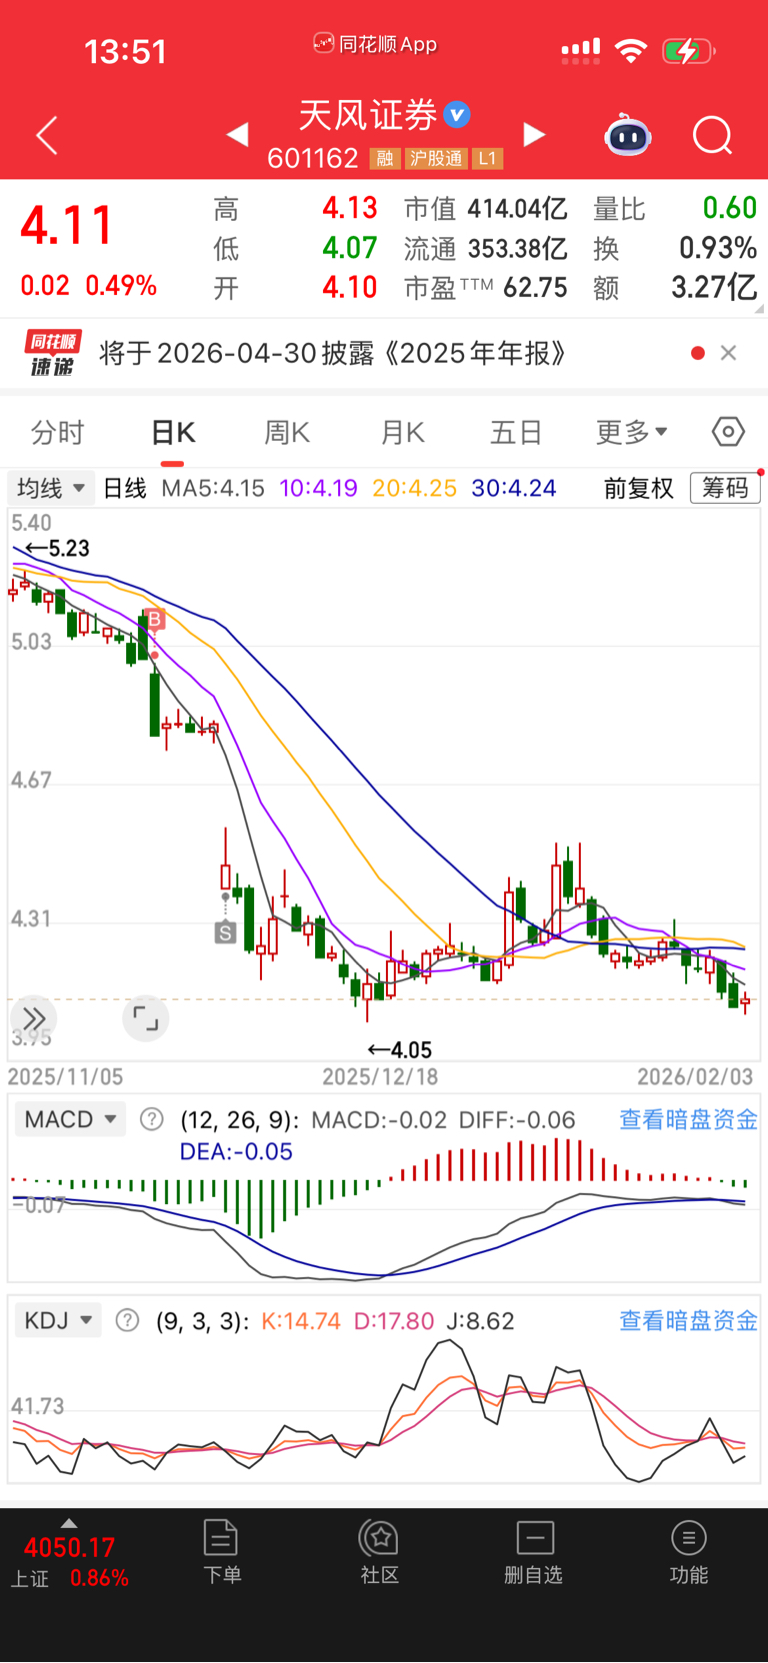The width and height of the screenshot is (768, 1663).
Task: Toggle the 筹码 chip distribution button
Action: coord(725,488)
